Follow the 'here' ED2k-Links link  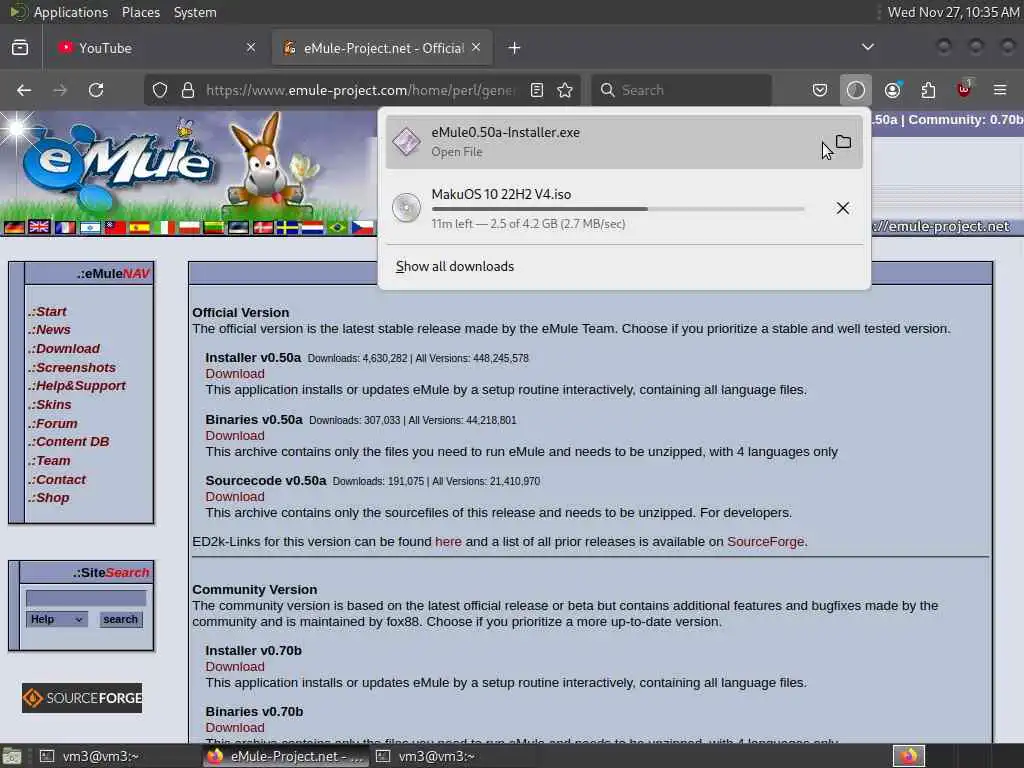pos(448,541)
